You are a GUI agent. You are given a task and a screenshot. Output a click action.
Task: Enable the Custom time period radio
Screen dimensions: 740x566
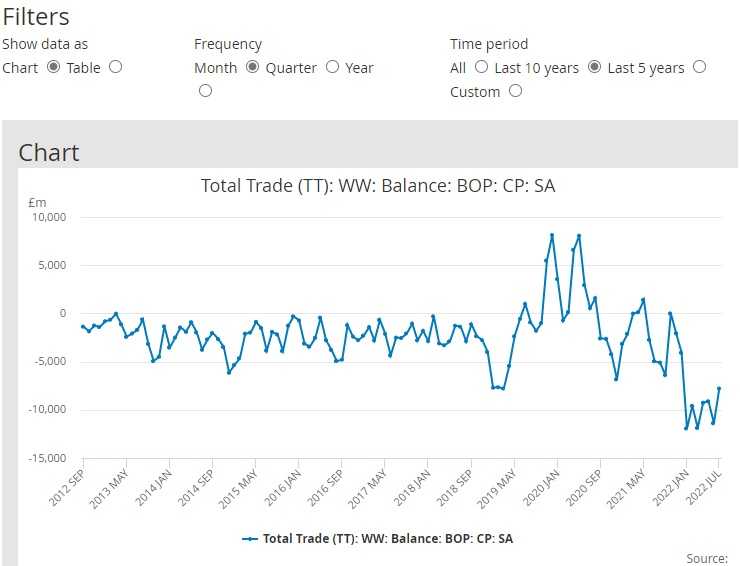click(515, 91)
